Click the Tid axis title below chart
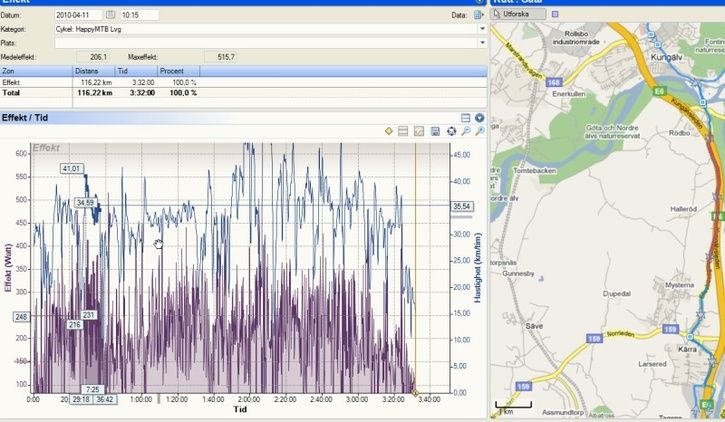Screen dimensions: 725x422 click(x=240, y=409)
